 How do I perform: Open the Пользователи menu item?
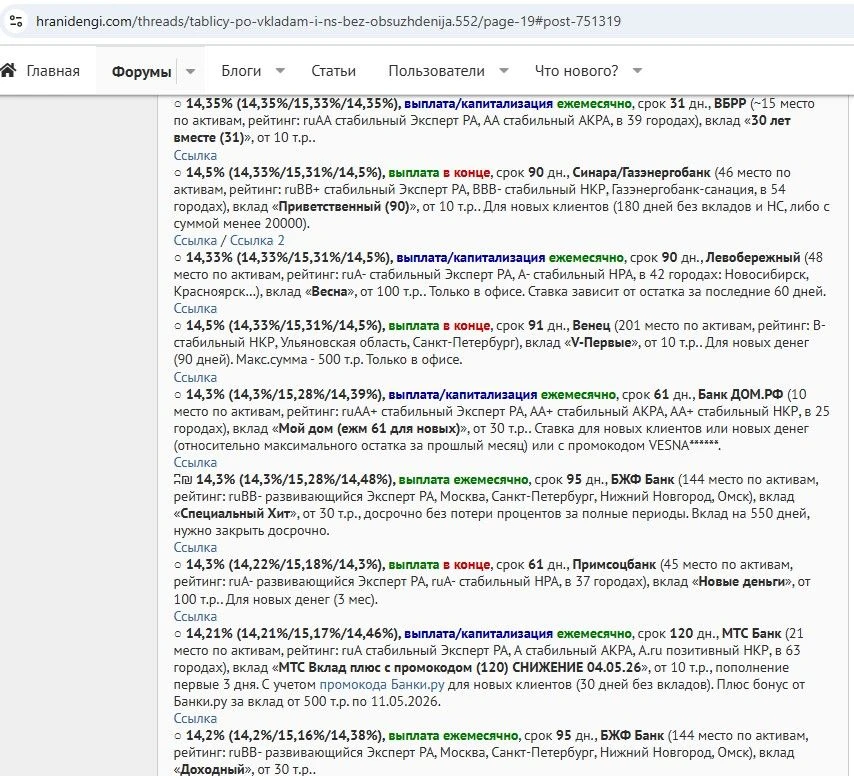coord(436,71)
